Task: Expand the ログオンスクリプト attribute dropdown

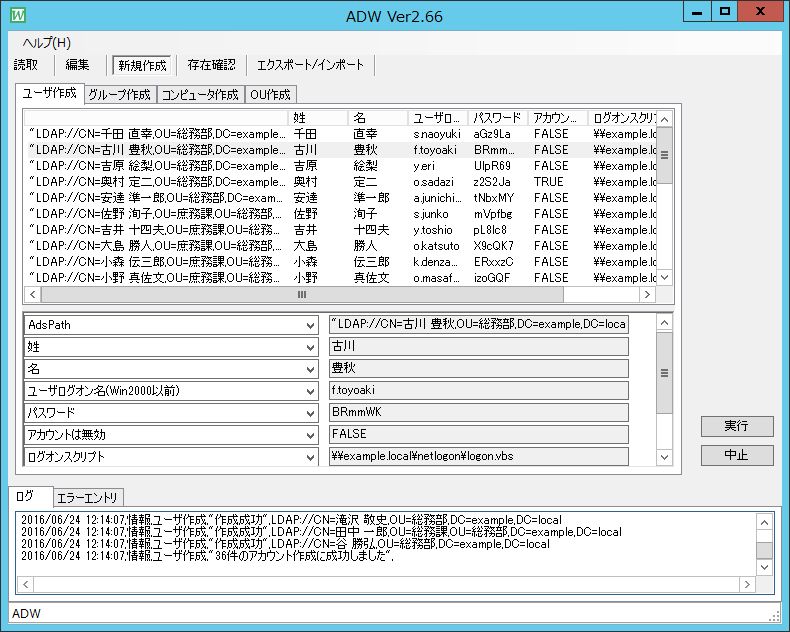Action: click(310, 457)
